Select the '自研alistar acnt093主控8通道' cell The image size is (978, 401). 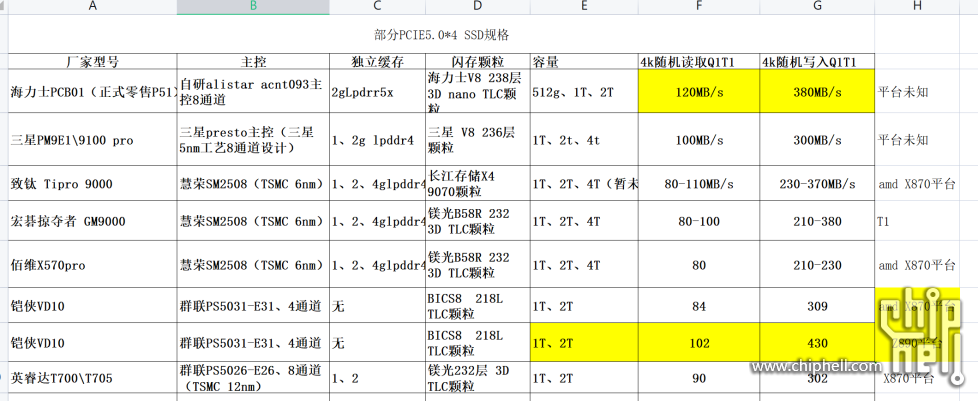point(253,91)
